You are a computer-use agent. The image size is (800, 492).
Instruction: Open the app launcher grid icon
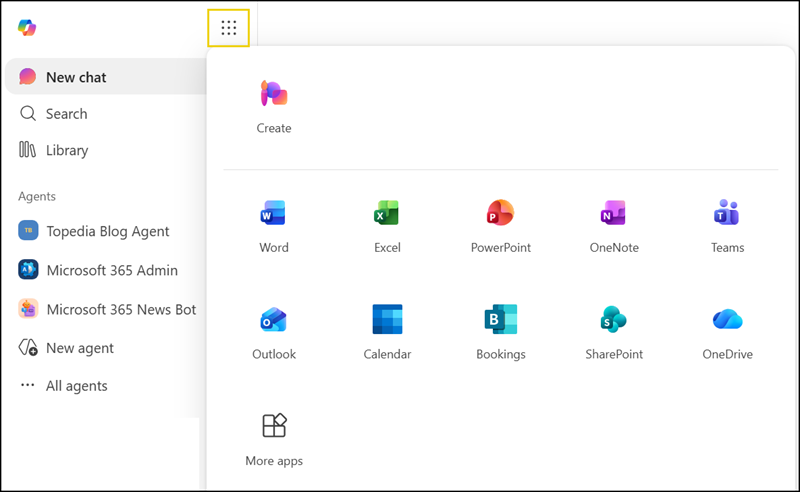tap(229, 28)
